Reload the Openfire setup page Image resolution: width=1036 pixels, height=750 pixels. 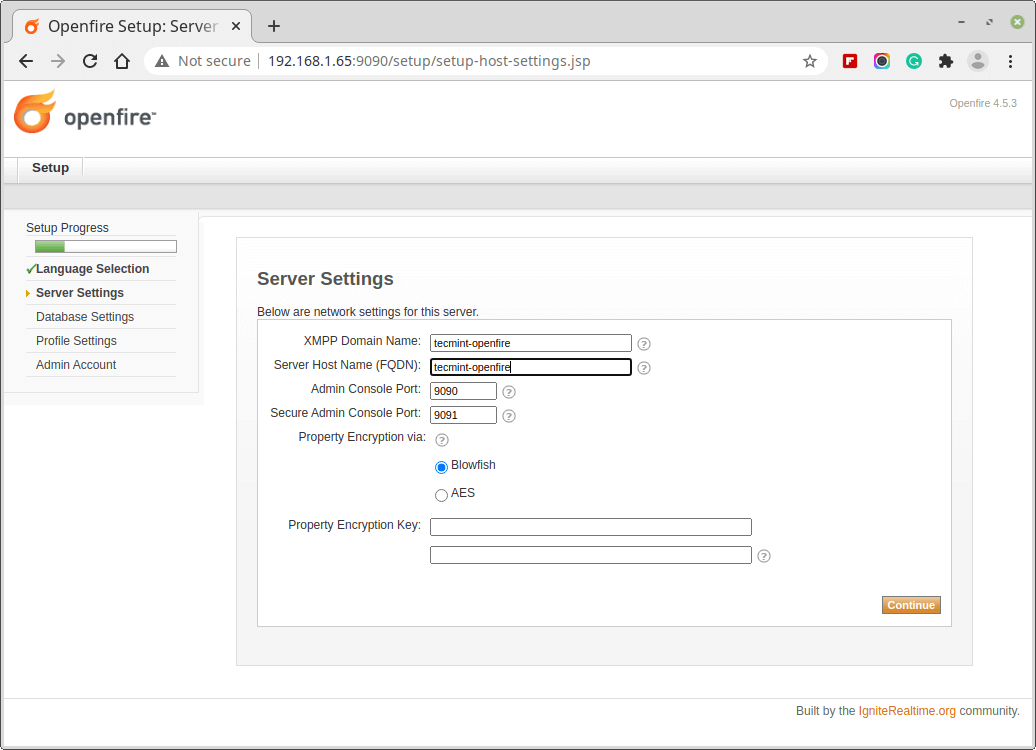[x=90, y=61]
